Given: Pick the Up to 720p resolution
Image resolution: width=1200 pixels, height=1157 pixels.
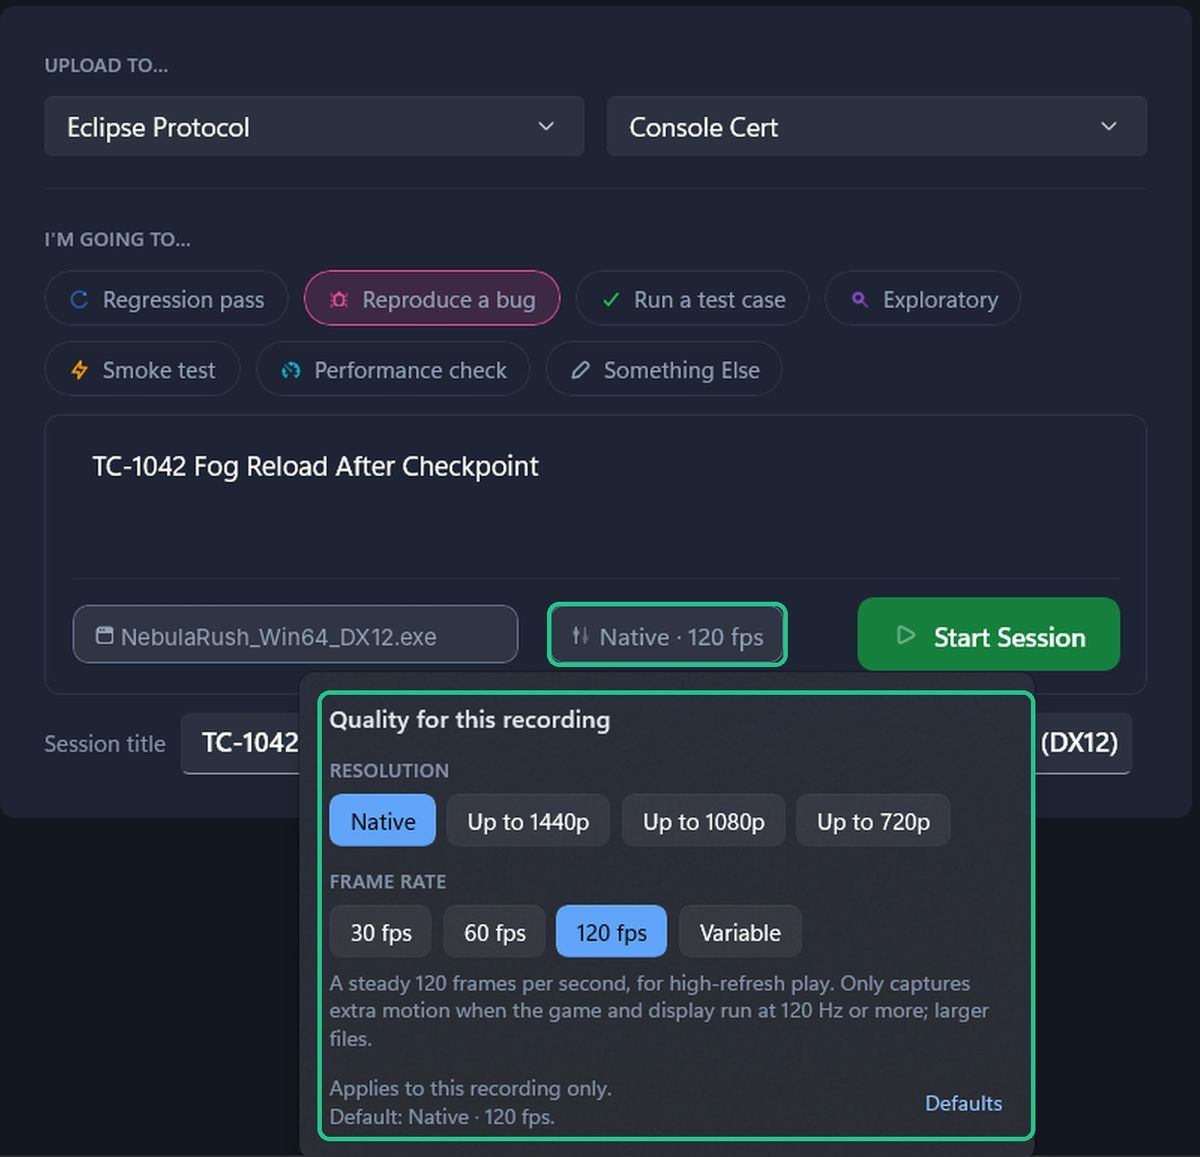Looking at the screenshot, I should coord(873,821).
